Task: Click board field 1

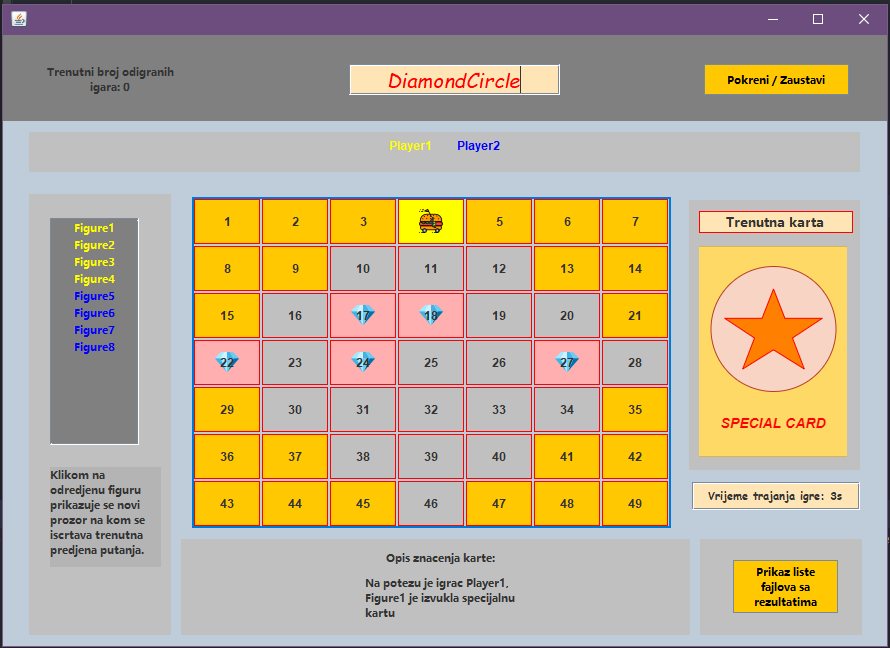Action: [227, 221]
